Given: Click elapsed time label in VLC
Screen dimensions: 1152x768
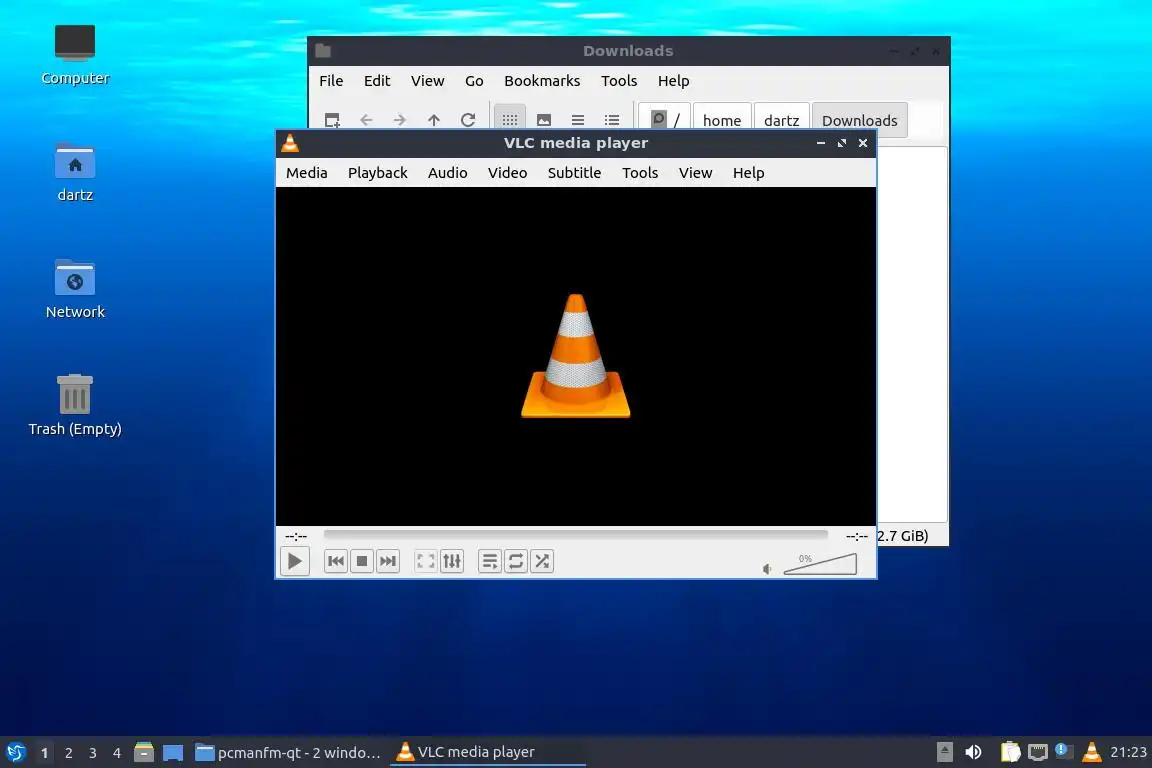Looking at the screenshot, I should pyautogui.click(x=296, y=536).
